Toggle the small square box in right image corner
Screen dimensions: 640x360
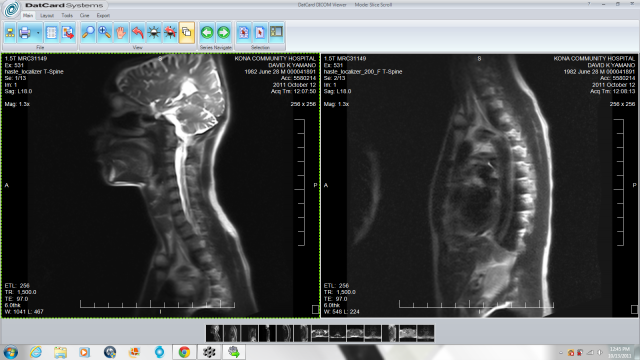pyautogui.click(x=634, y=310)
